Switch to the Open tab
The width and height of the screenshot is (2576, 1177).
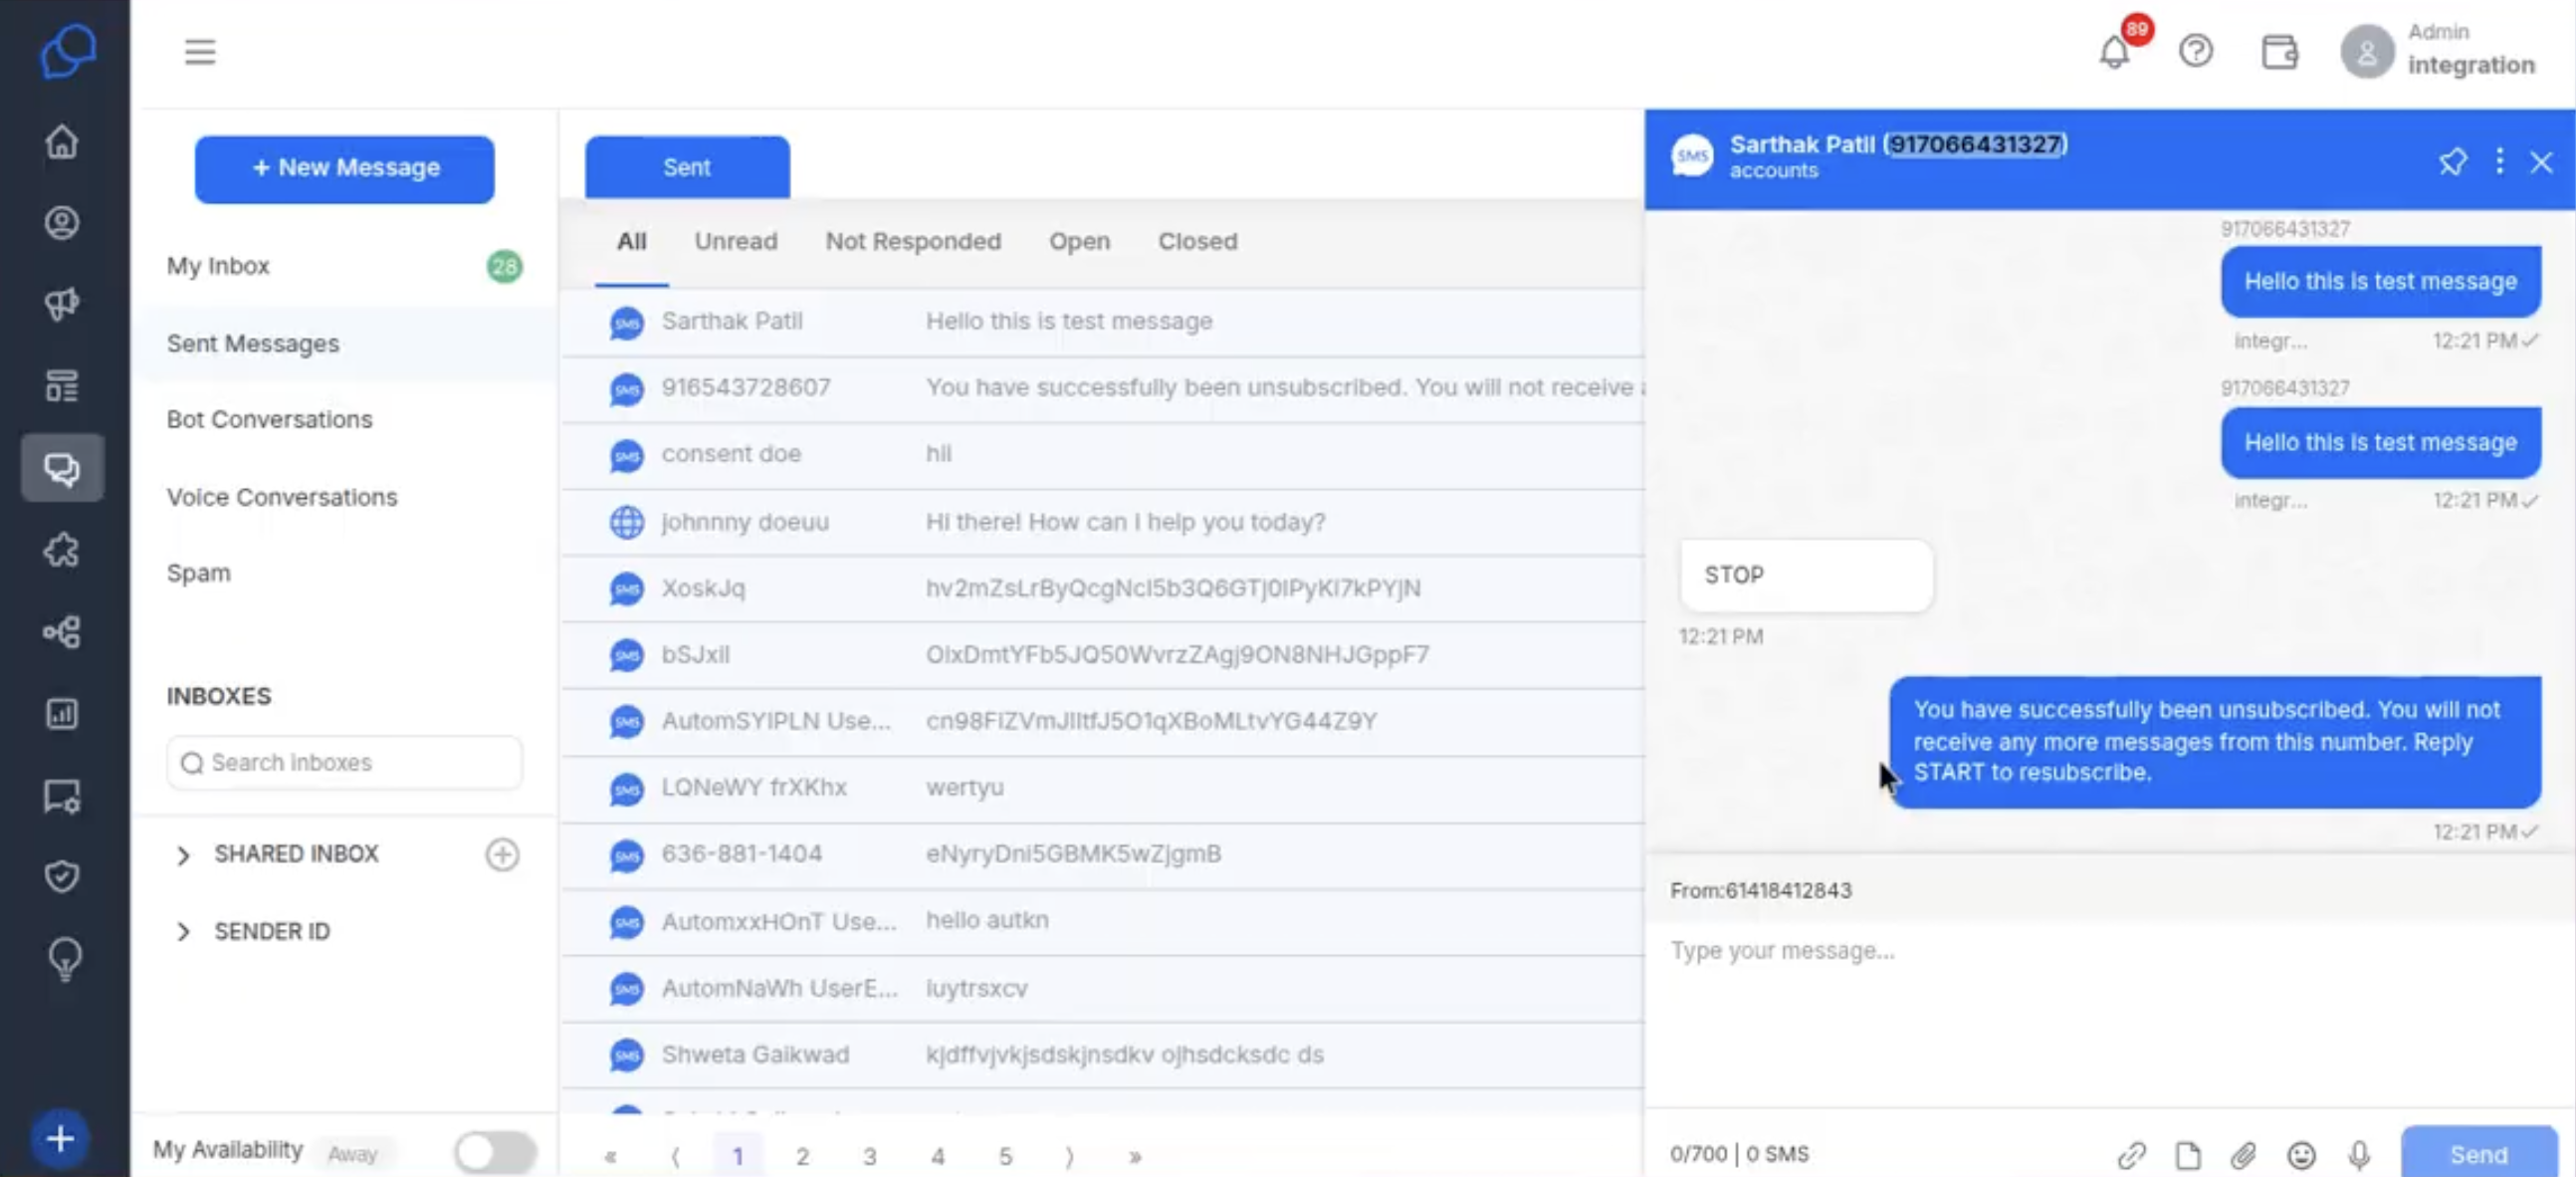[x=1079, y=241]
